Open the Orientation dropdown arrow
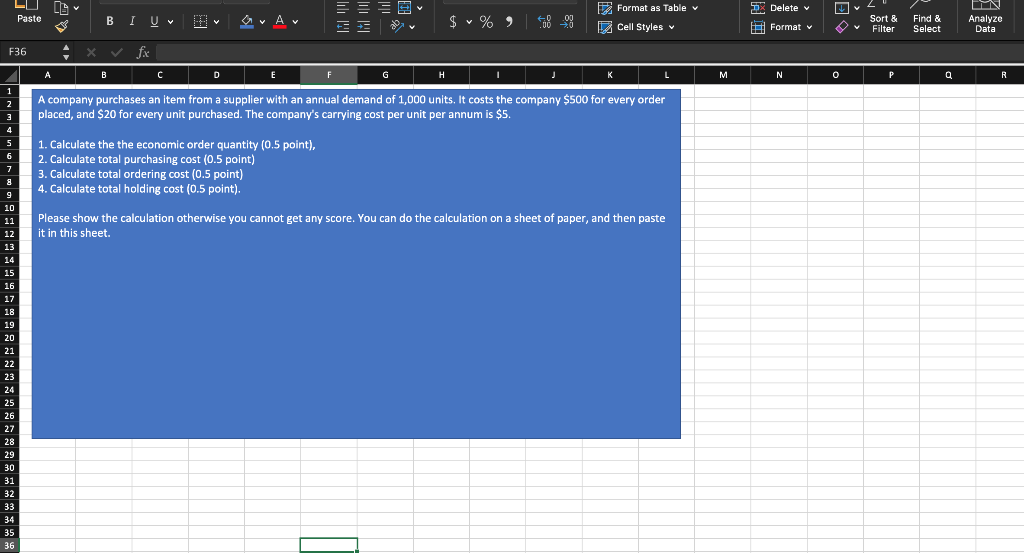Viewport: 1024px width, 553px height. (412, 27)
